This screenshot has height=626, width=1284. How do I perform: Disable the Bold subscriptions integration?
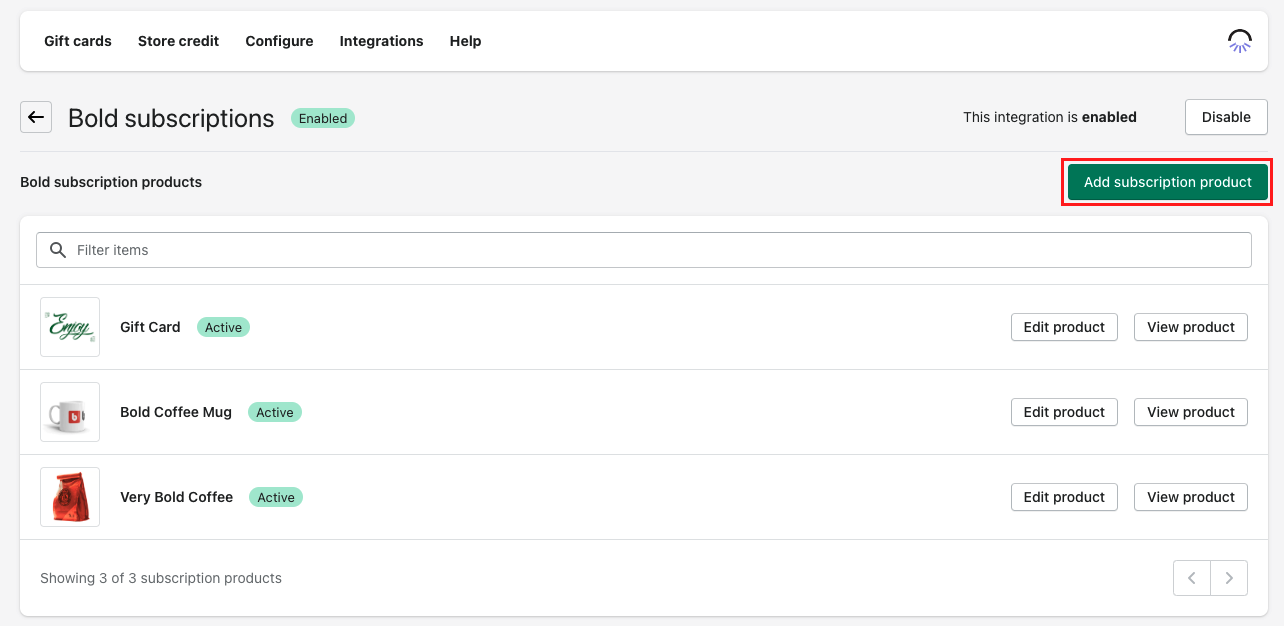point(1226,117)
